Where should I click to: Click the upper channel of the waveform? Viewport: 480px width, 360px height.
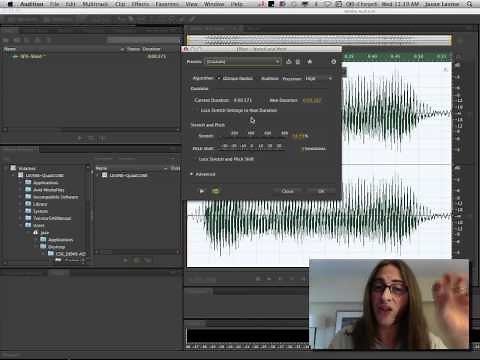[397, 113]
